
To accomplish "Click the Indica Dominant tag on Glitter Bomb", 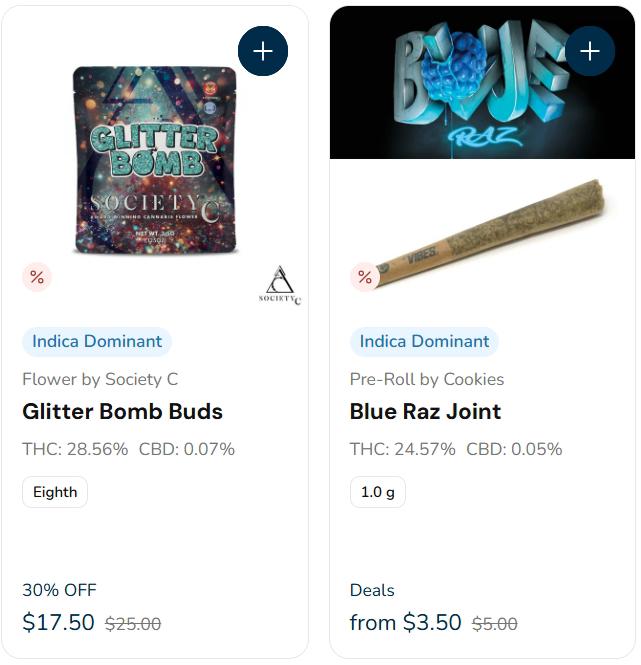I will tap(97, 341).
